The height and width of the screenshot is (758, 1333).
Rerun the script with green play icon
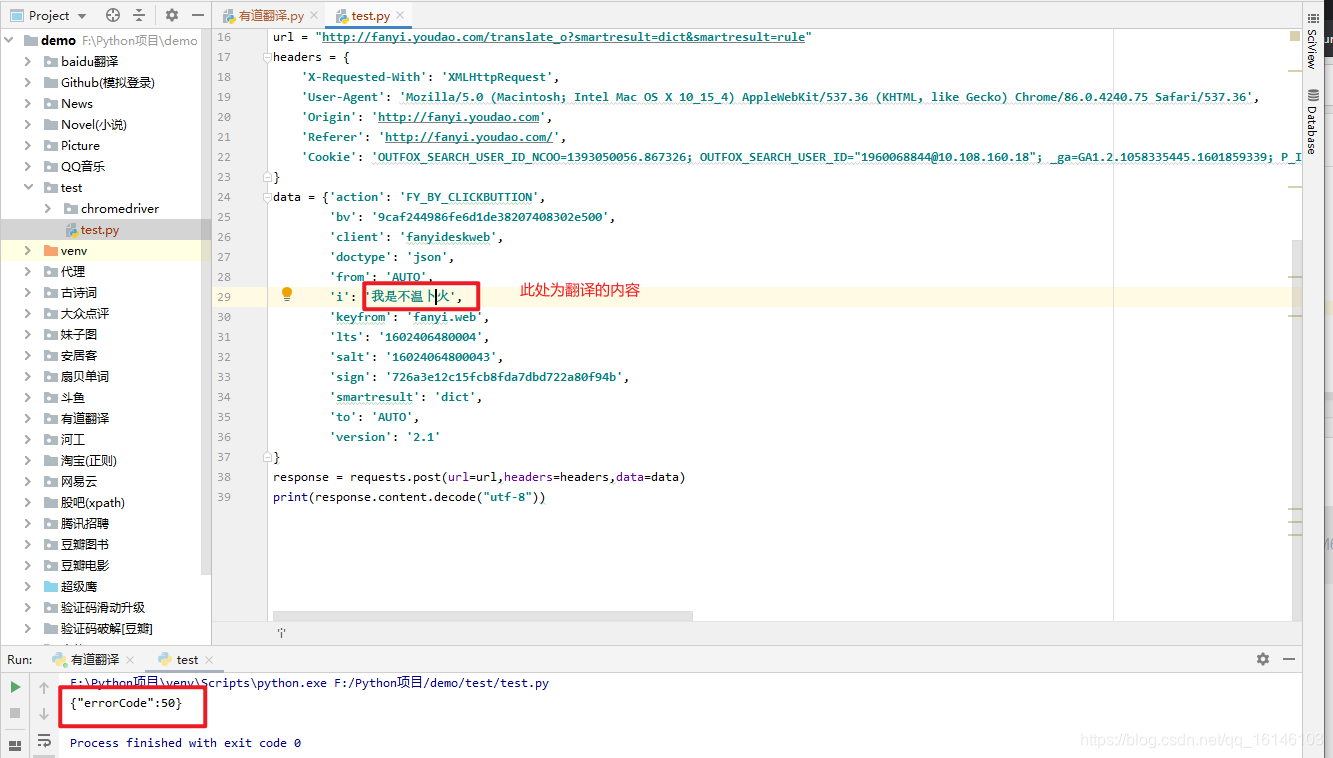coord(15,687)
